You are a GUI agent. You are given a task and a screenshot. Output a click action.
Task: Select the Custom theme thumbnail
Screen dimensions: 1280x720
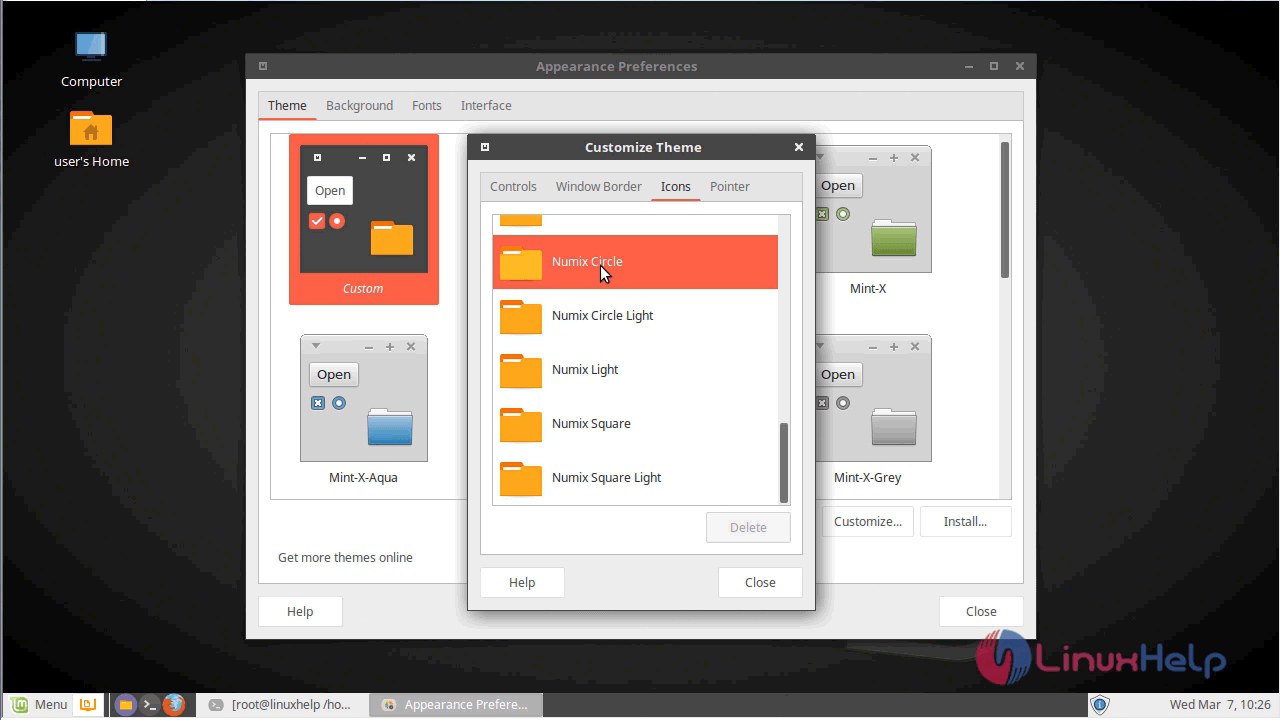point(364,219)
